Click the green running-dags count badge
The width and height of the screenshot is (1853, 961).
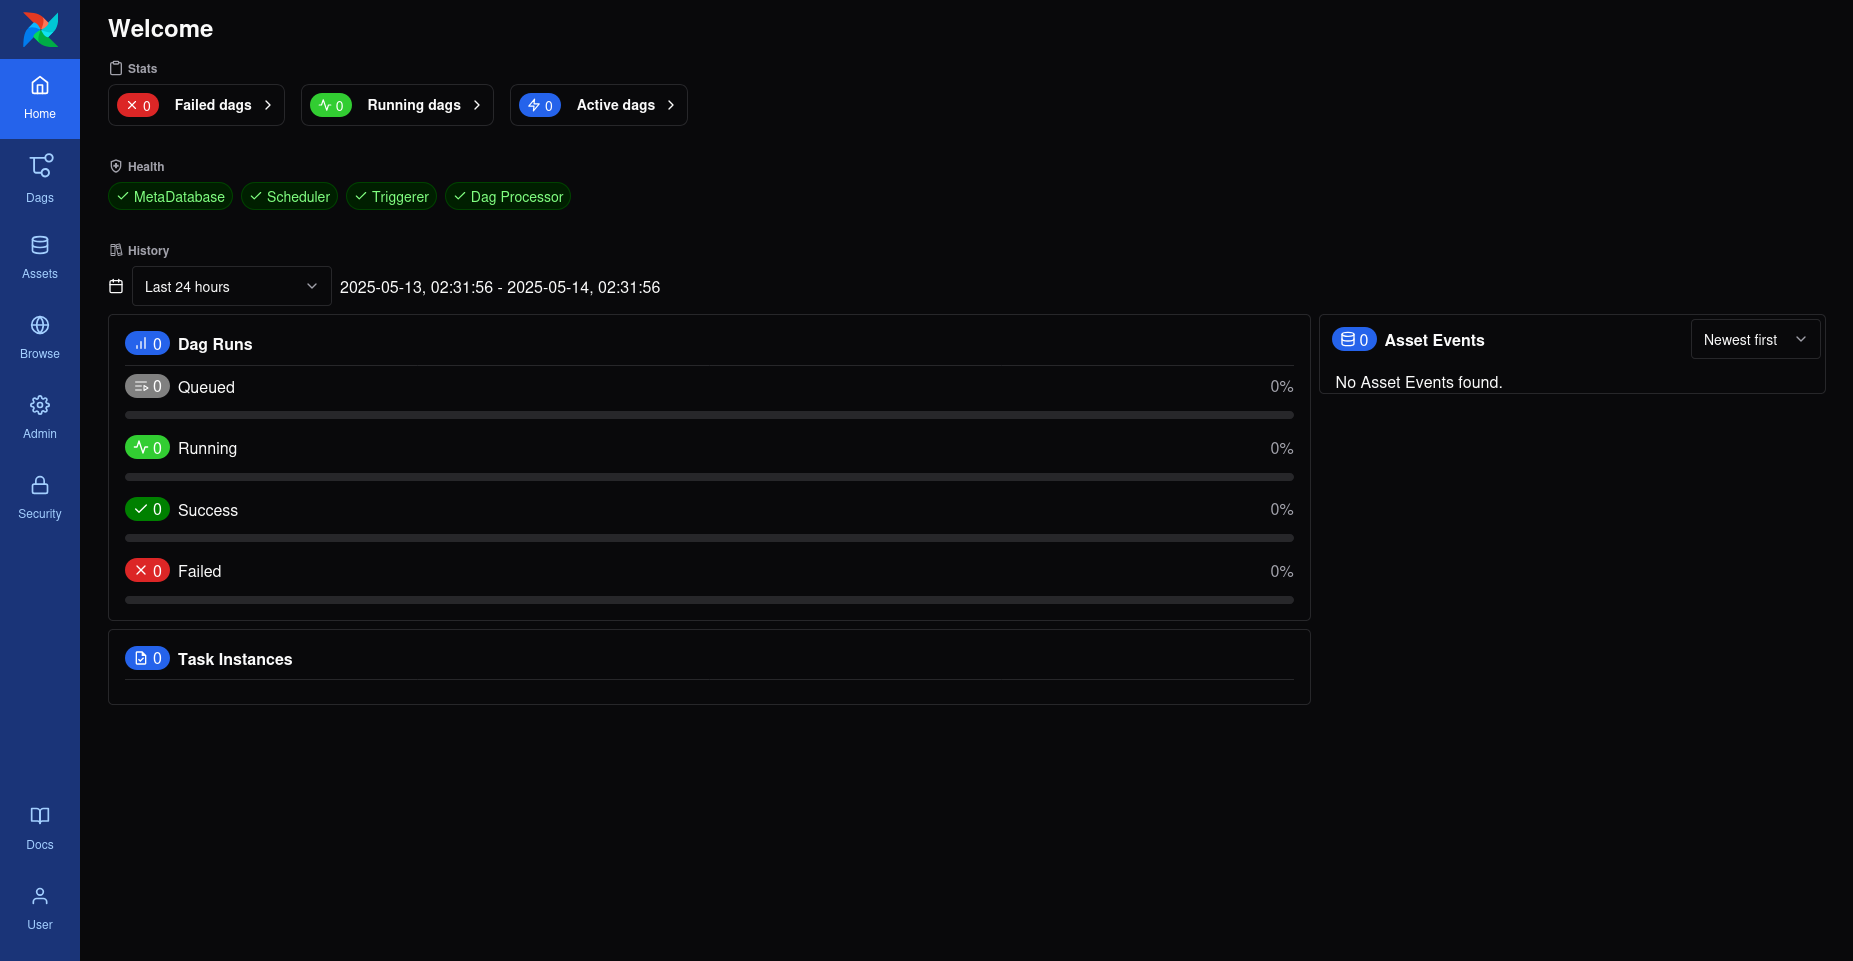(331, 105)
